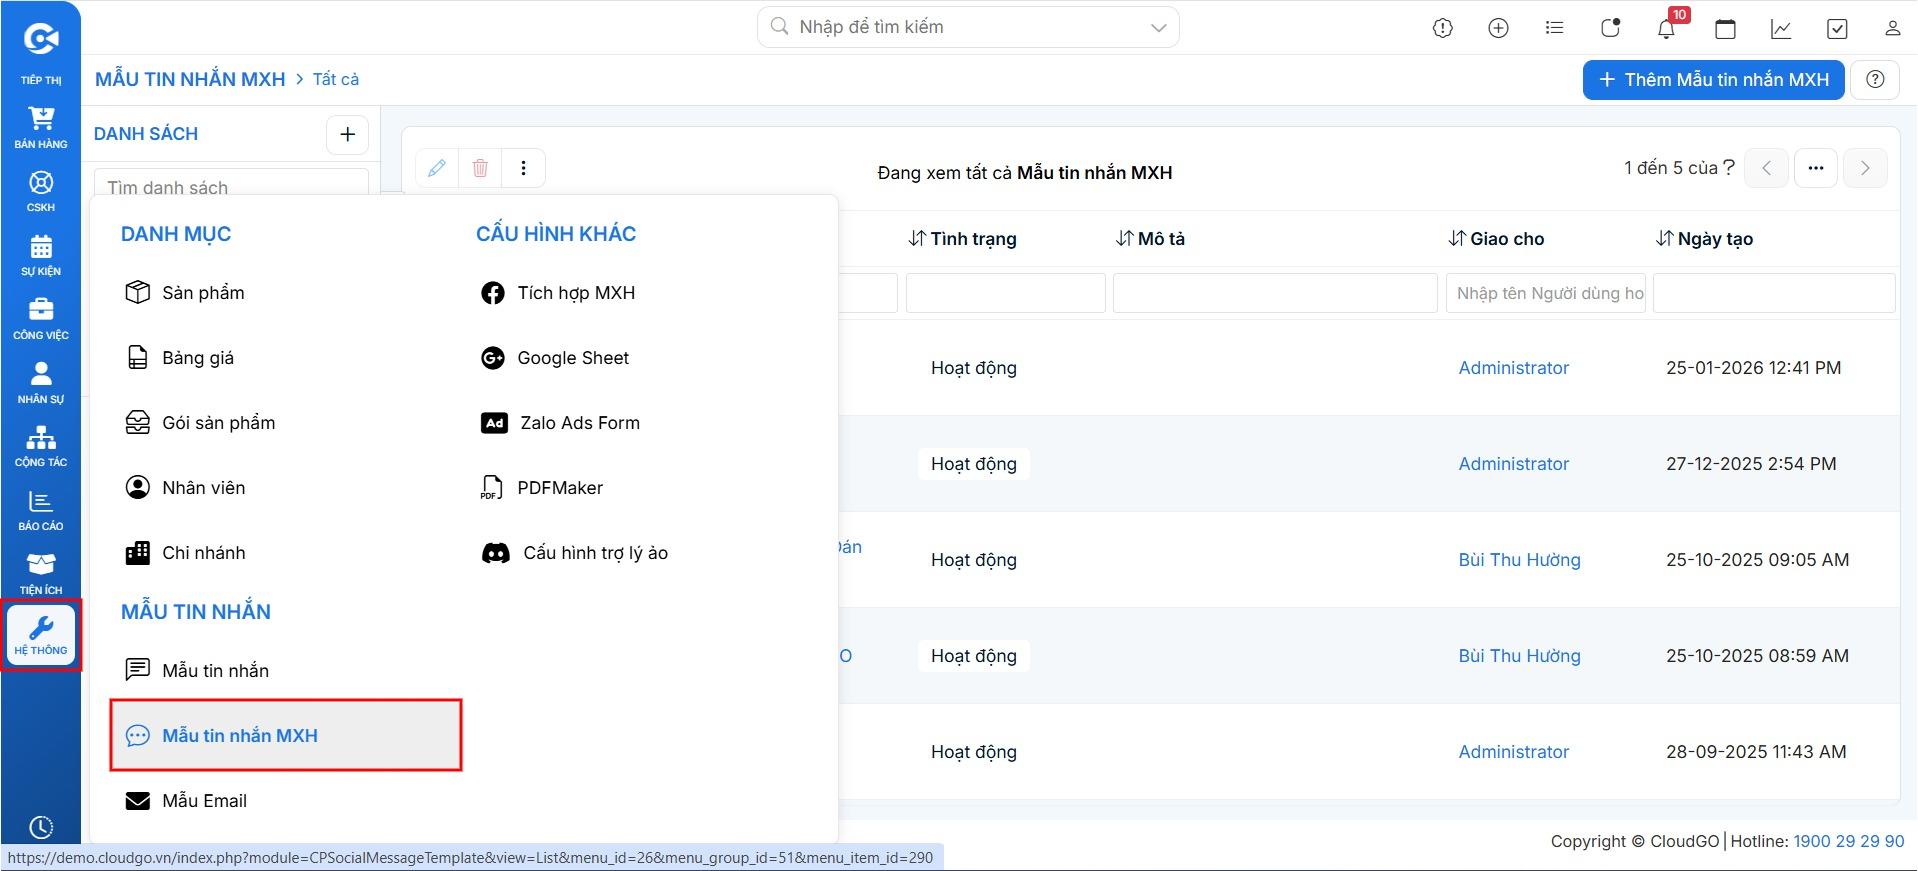
Task: Click MẪU TIN NHẮN MXH breadcrumb
Action: 190,79
